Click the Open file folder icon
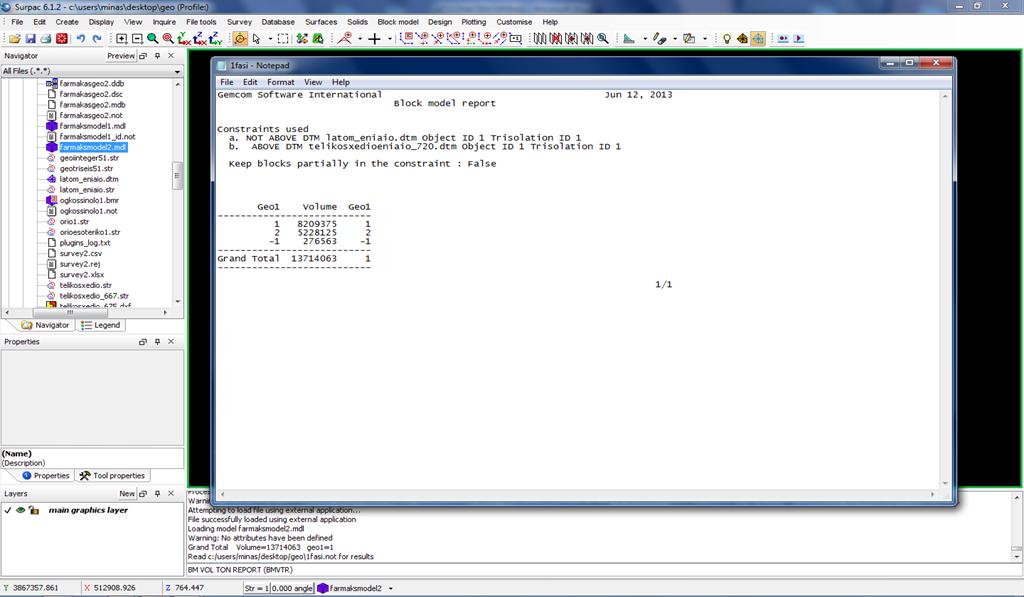 pos(14,39)
